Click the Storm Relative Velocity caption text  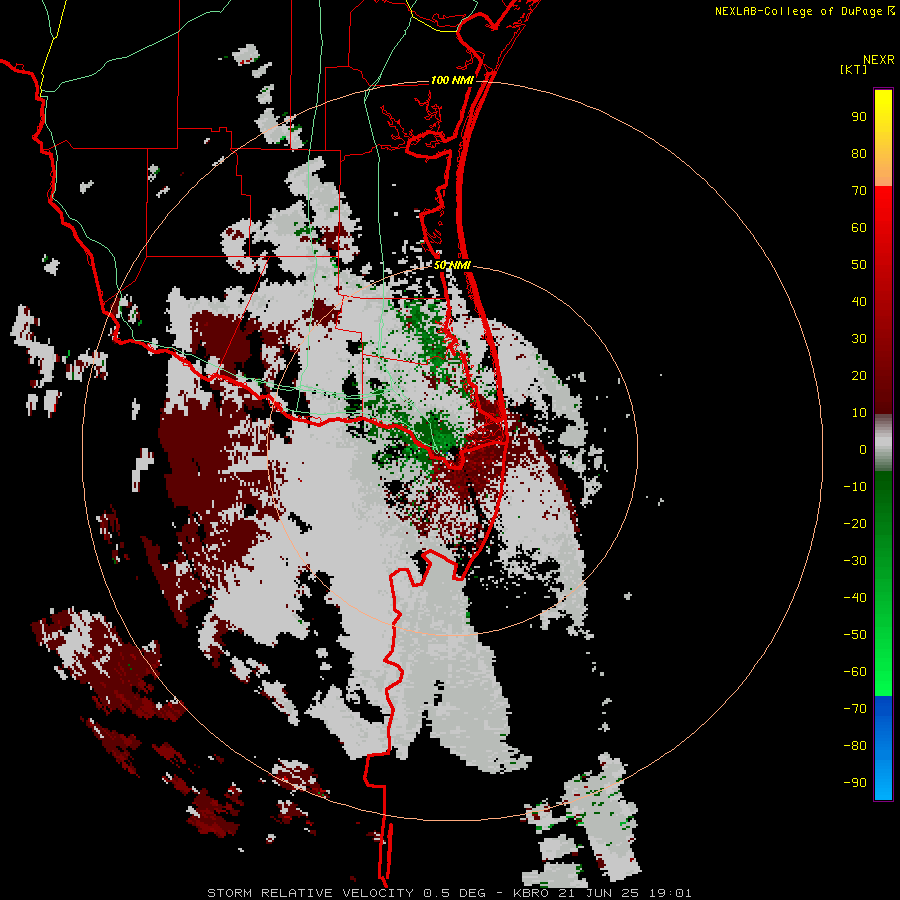point(449,893)
